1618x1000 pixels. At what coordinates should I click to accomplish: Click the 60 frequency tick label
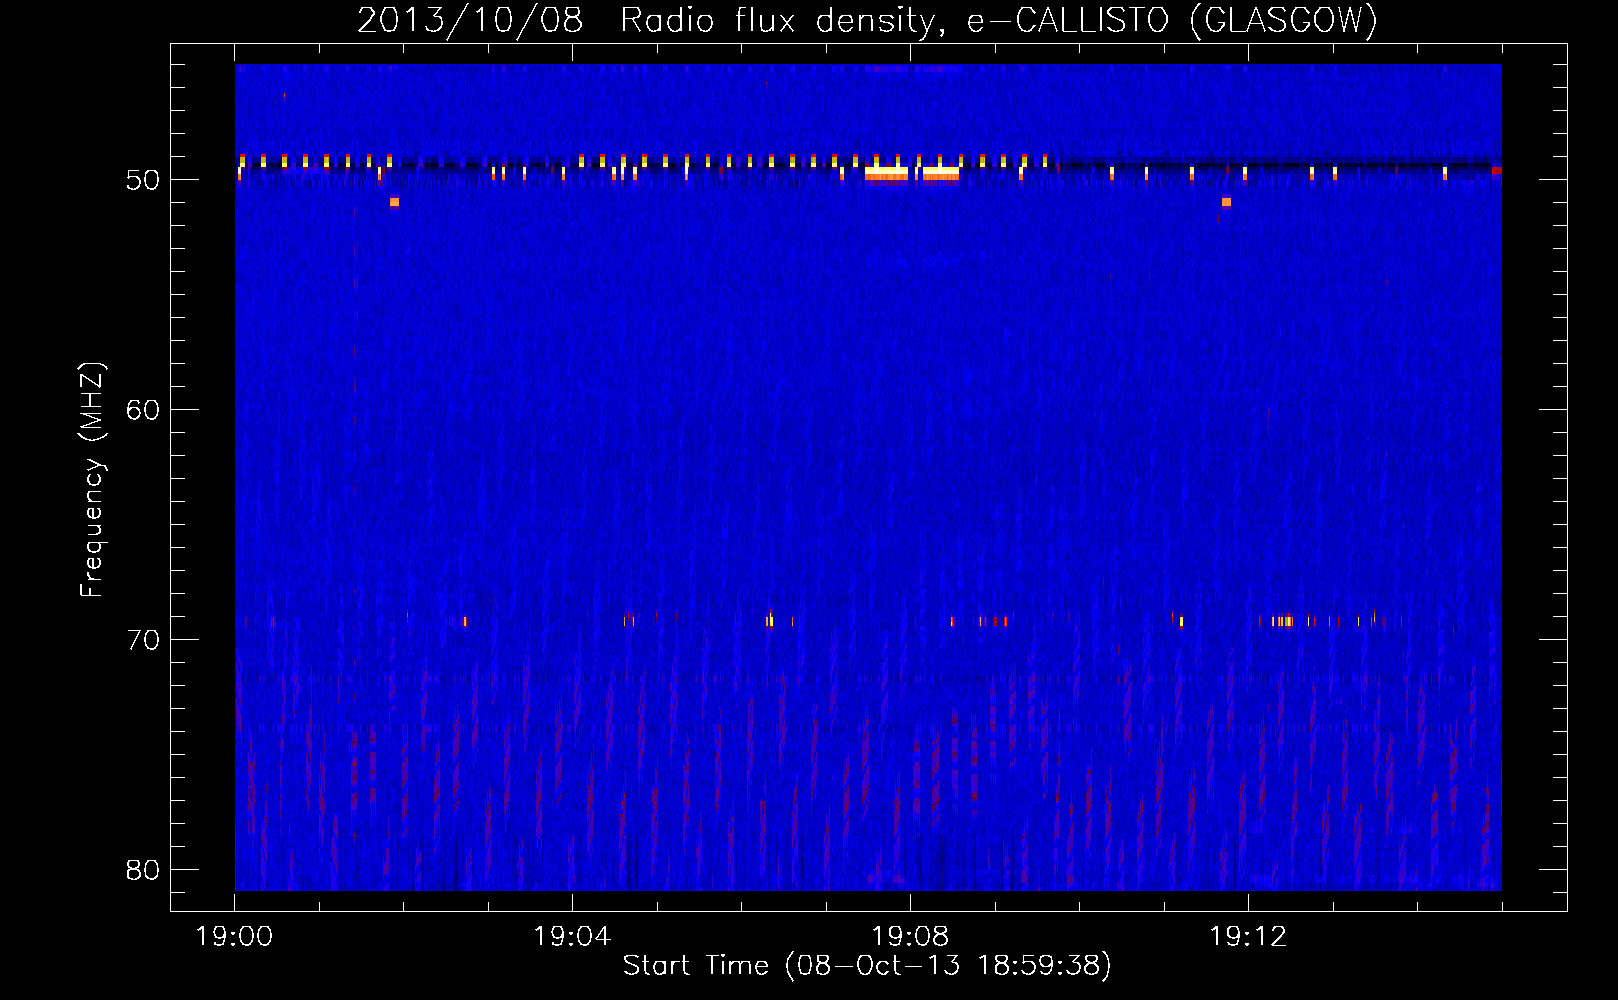pyautogui.click(x=143, y=410)
